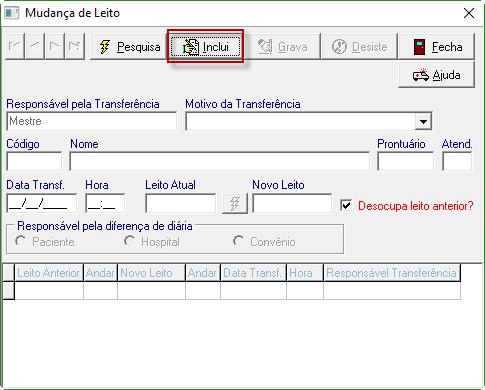Click the Responsável pela Transferência field
485x390 pixels.
(x=92, y=121)
